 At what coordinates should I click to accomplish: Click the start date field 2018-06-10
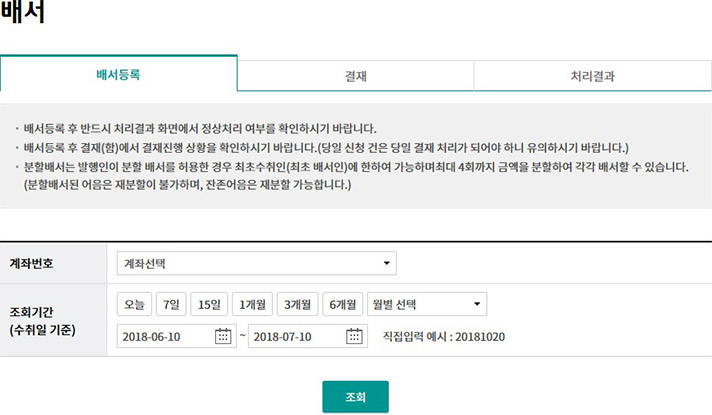tap(165, 336)
